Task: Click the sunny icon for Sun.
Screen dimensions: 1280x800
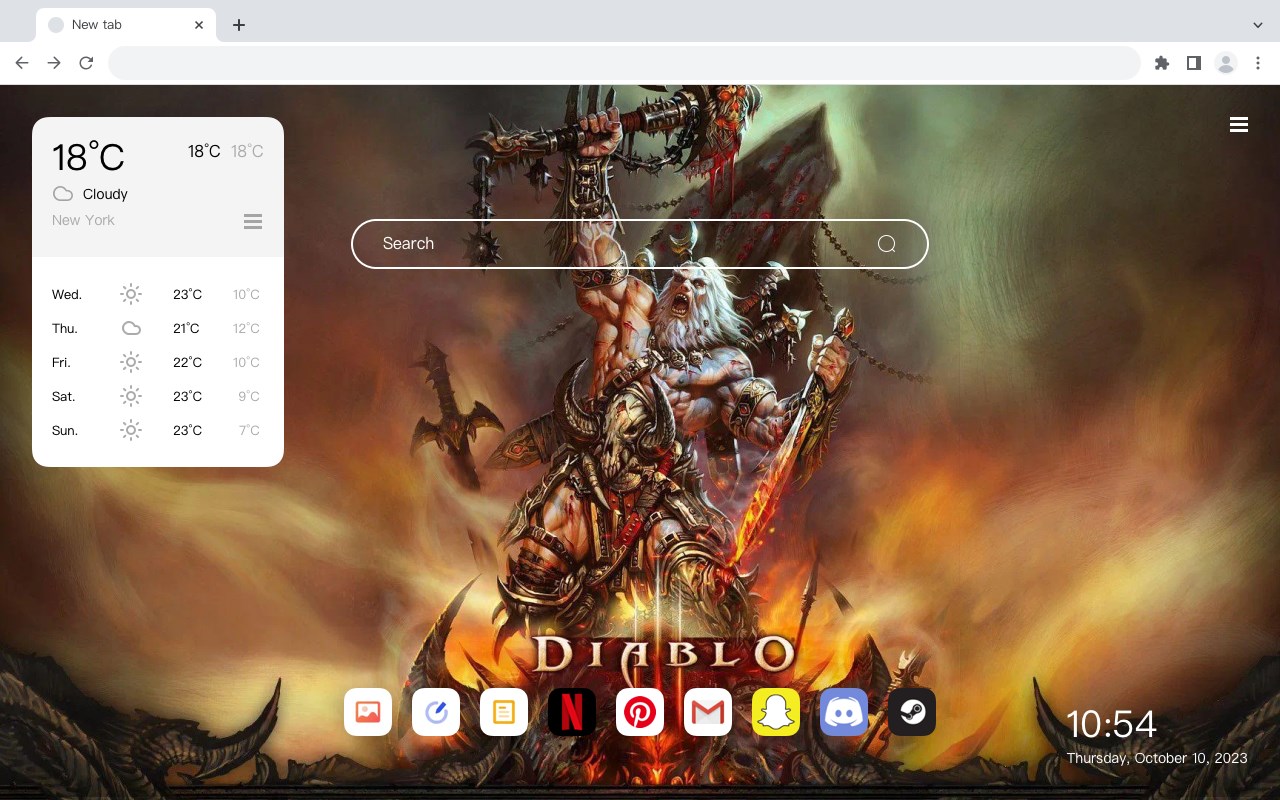Action: [131, 430]
